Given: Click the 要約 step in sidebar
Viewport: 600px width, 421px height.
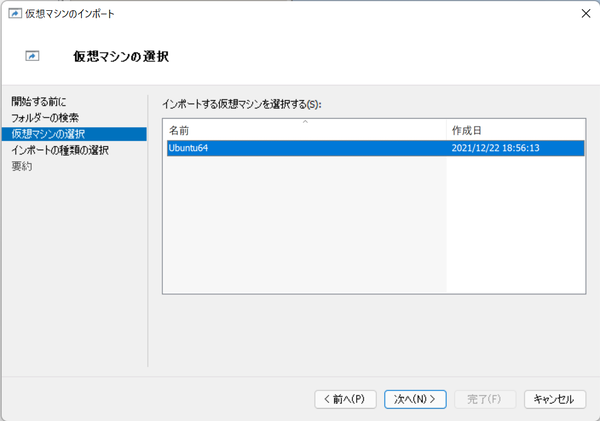Looking at the screenshot, I should 22,166.
